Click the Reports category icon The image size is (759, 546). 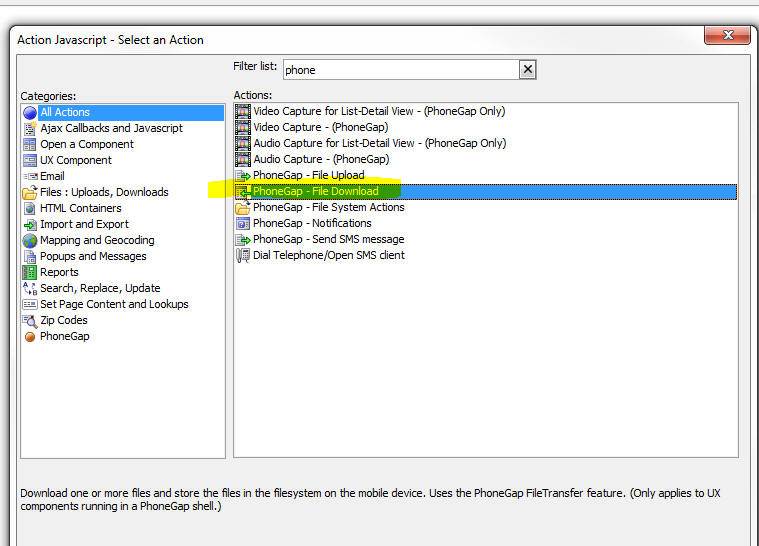(x=30, y=272)
